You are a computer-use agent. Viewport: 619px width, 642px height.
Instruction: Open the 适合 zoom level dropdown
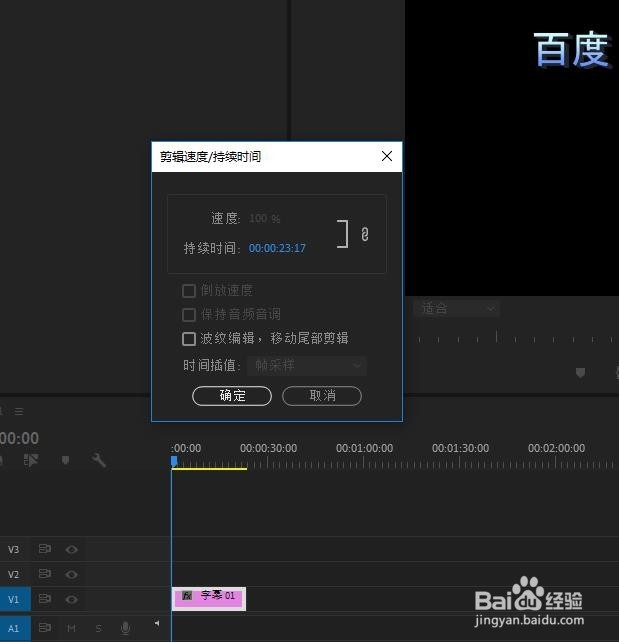[456, 308]
